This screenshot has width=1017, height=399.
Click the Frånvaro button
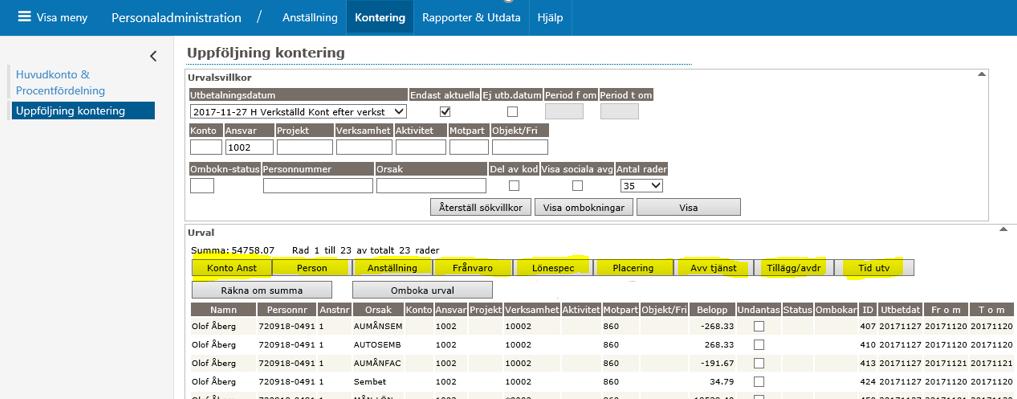coord(473,268)
